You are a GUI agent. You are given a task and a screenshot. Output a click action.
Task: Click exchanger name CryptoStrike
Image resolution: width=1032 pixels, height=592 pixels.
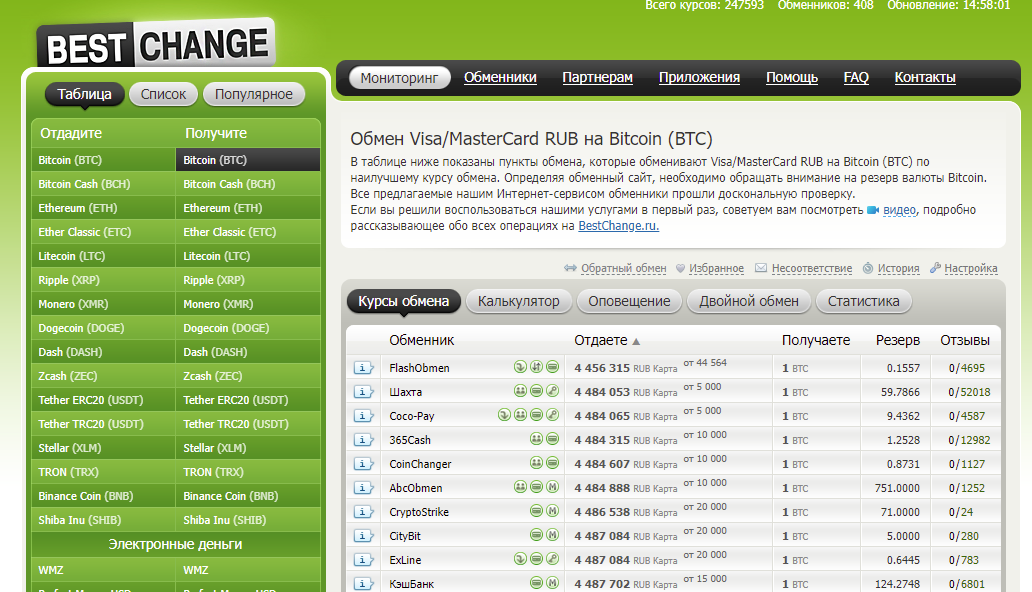coord(419,512)
